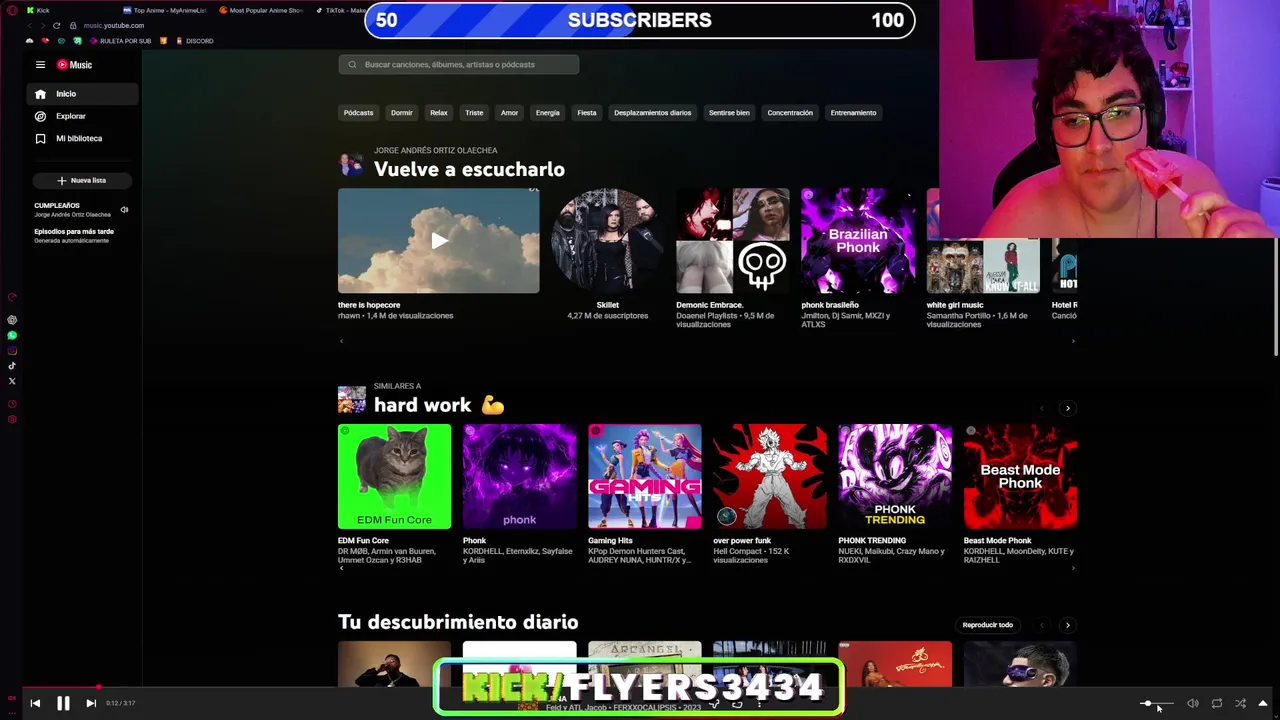Click next arrow in hard work section
Viewport: 1280px width, 720px height.
(1067, 408)
